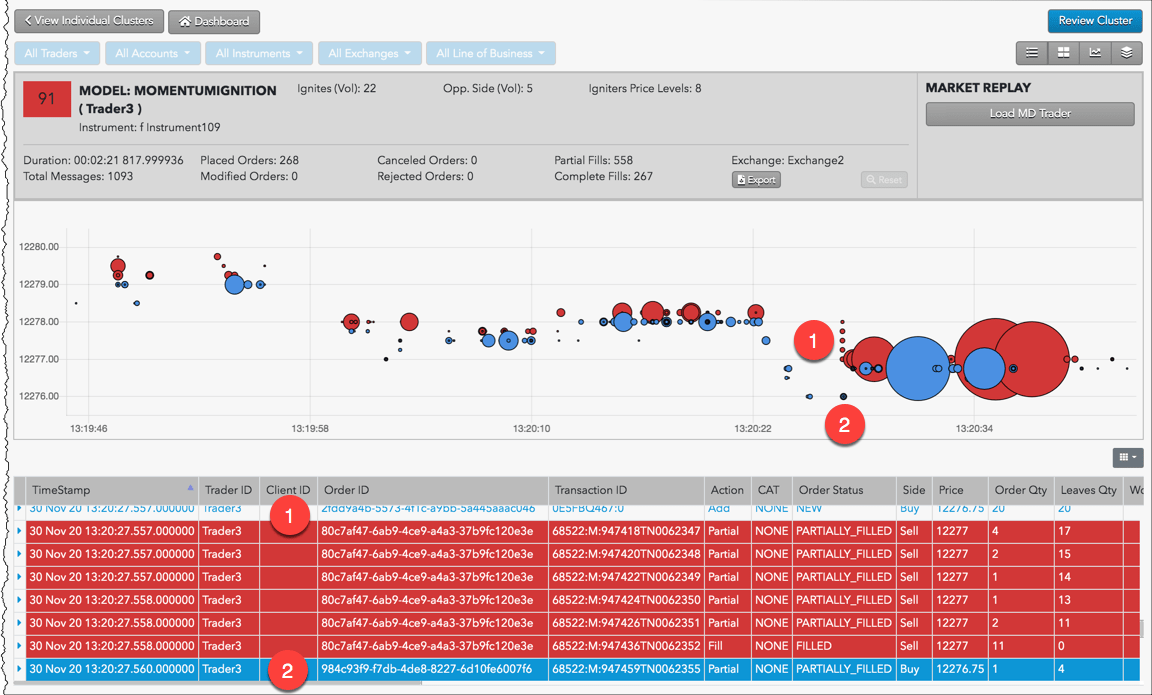Expand the FILLED Sell order row
The width and height of the screenshot is (1152, 695).
click(x=19, y=646)
